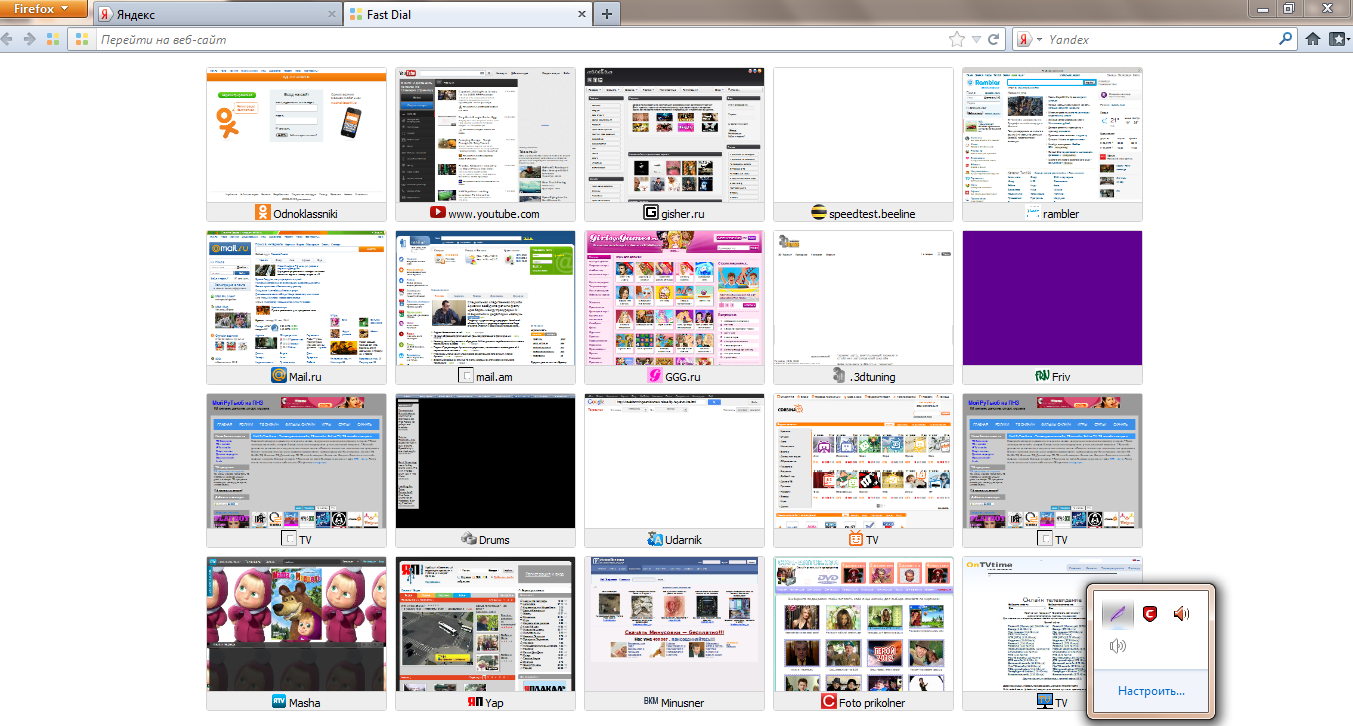
Task: Open the address bar history dropdown arrow
Action: click(977, 40)
